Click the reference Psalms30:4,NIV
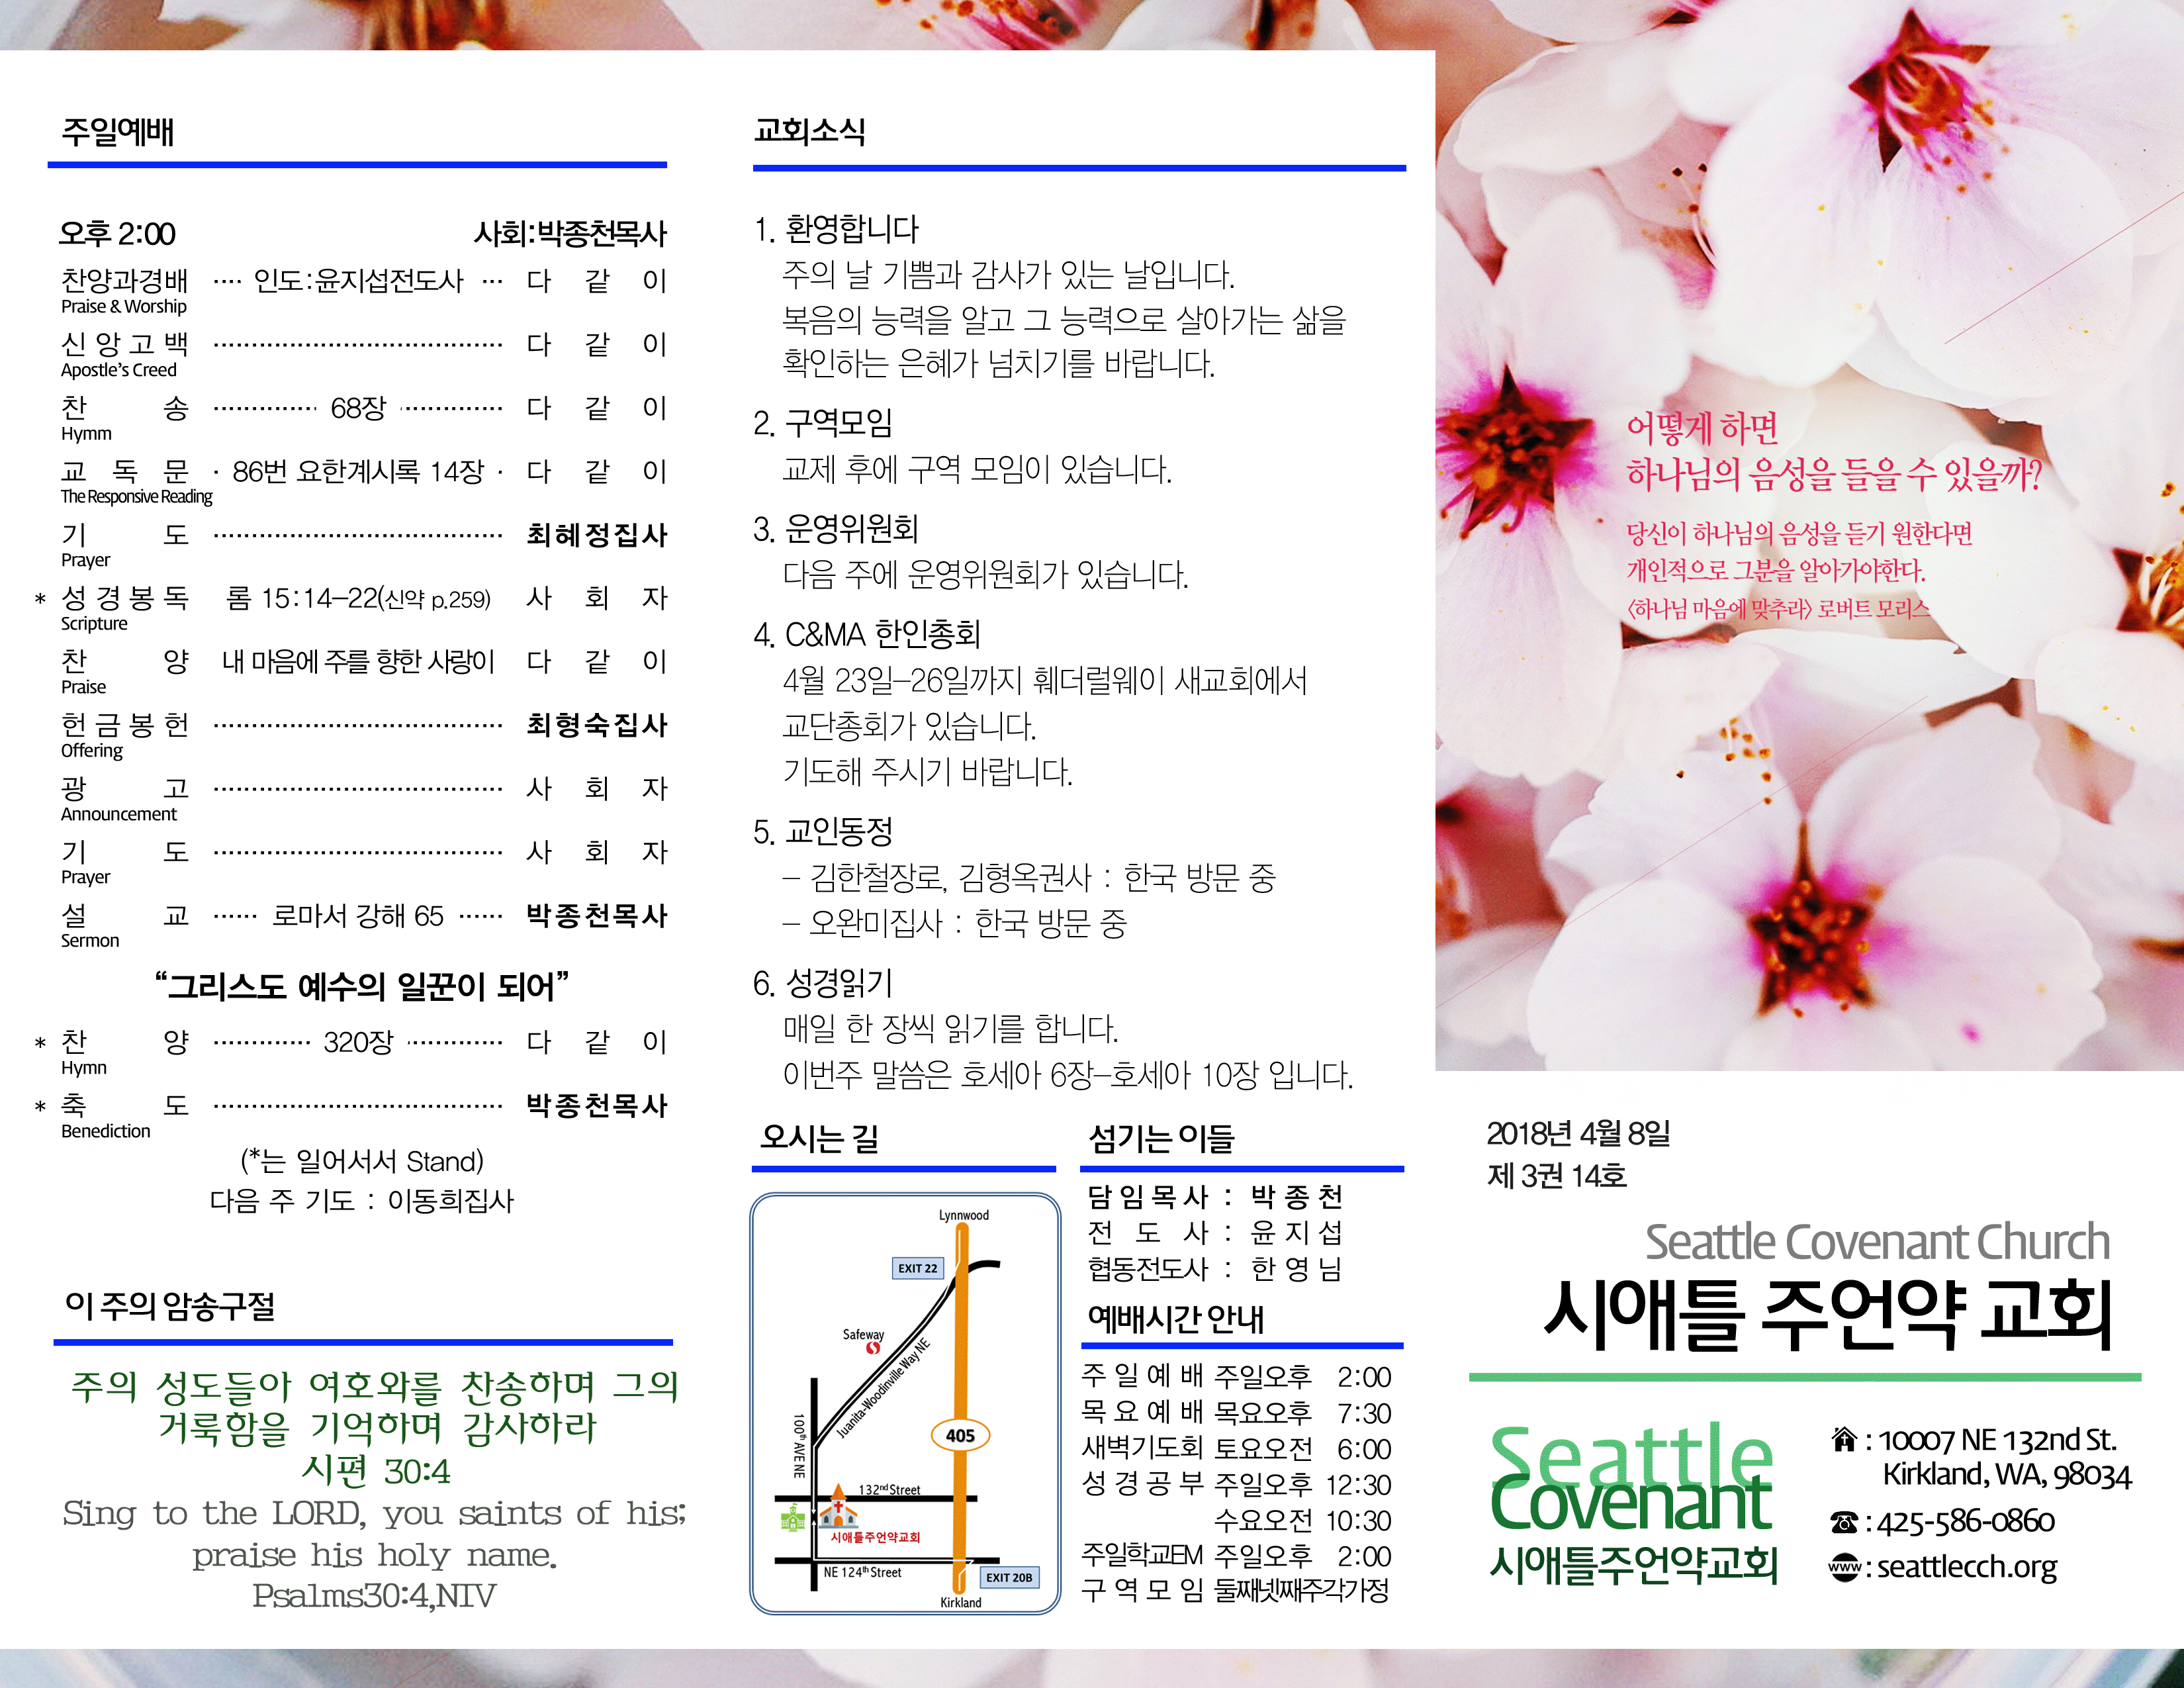Image resolution: width=2184 pixels, height=1688 pixels. tap(374, 1595)
